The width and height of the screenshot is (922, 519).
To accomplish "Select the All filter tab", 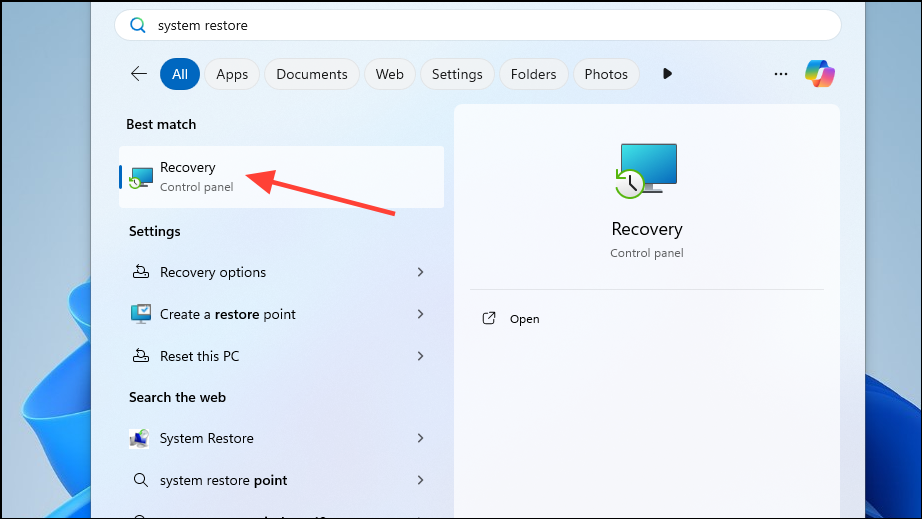I will (x=180, y=74).
